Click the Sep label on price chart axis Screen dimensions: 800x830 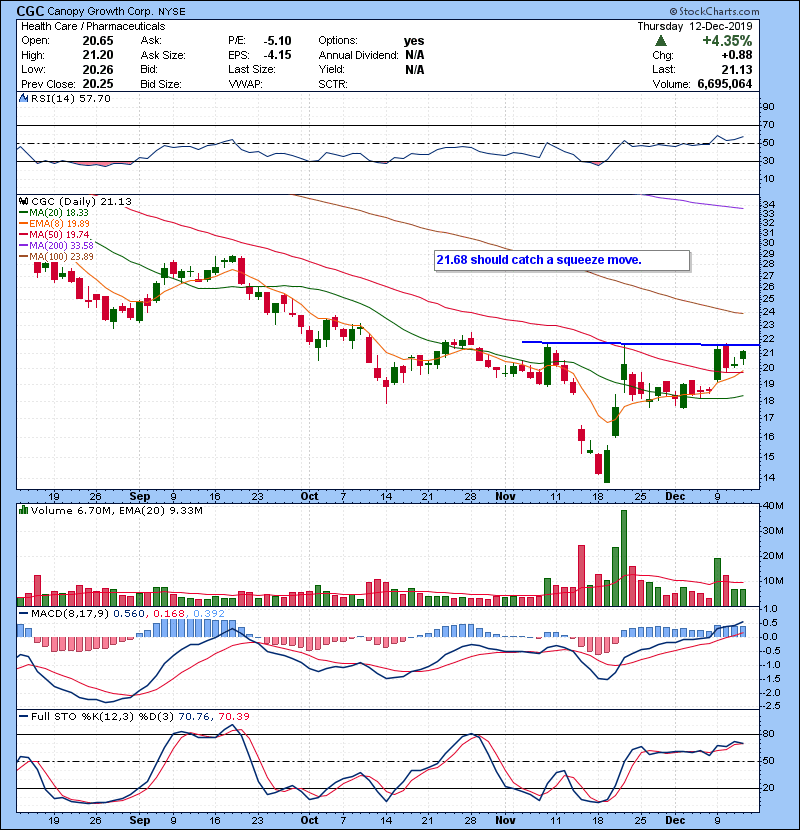[x=140, y=496]
